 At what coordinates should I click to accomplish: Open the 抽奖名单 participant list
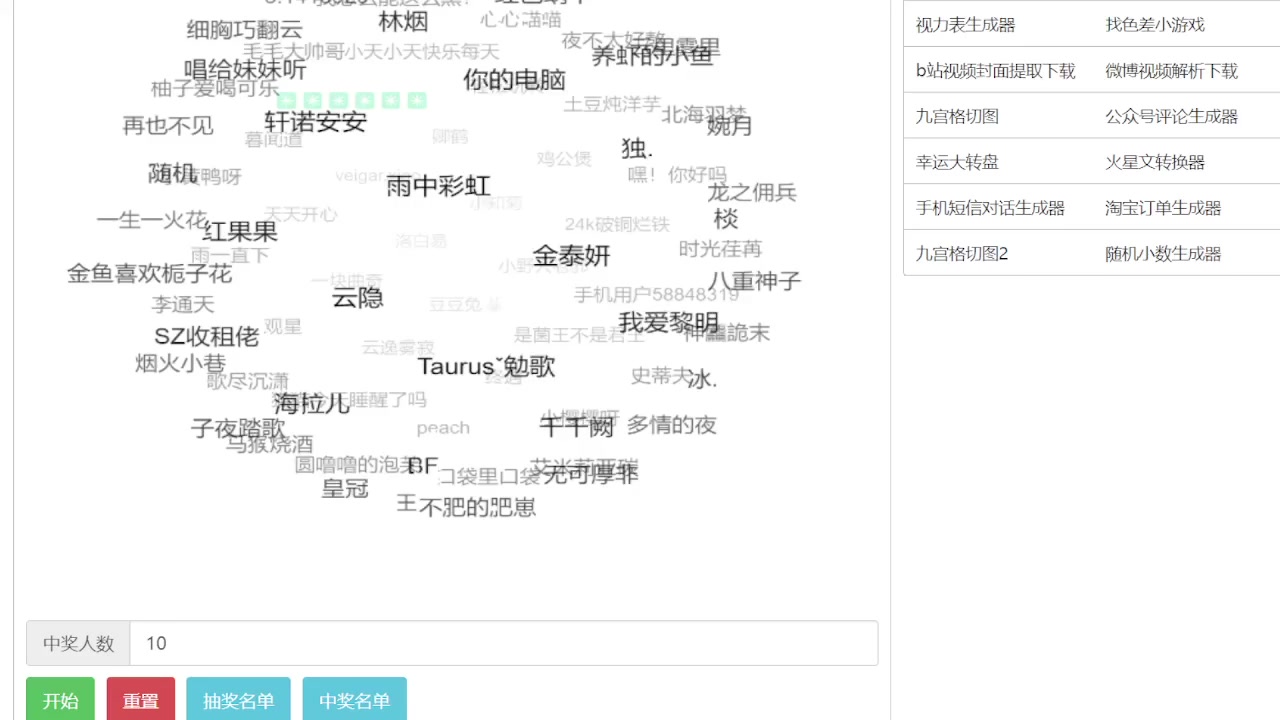238,700
